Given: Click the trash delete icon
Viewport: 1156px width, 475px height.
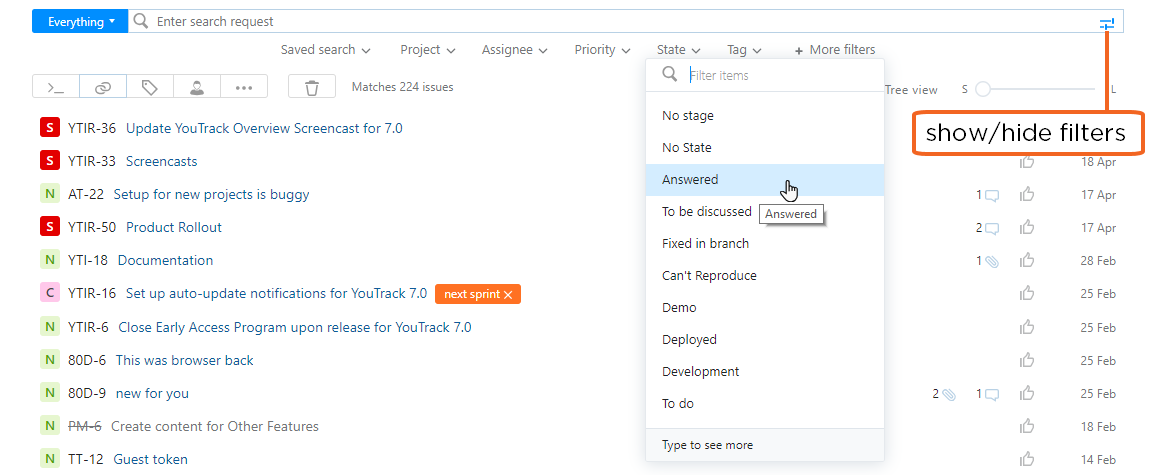Looking at the screenshot, I should click(312, 88).
